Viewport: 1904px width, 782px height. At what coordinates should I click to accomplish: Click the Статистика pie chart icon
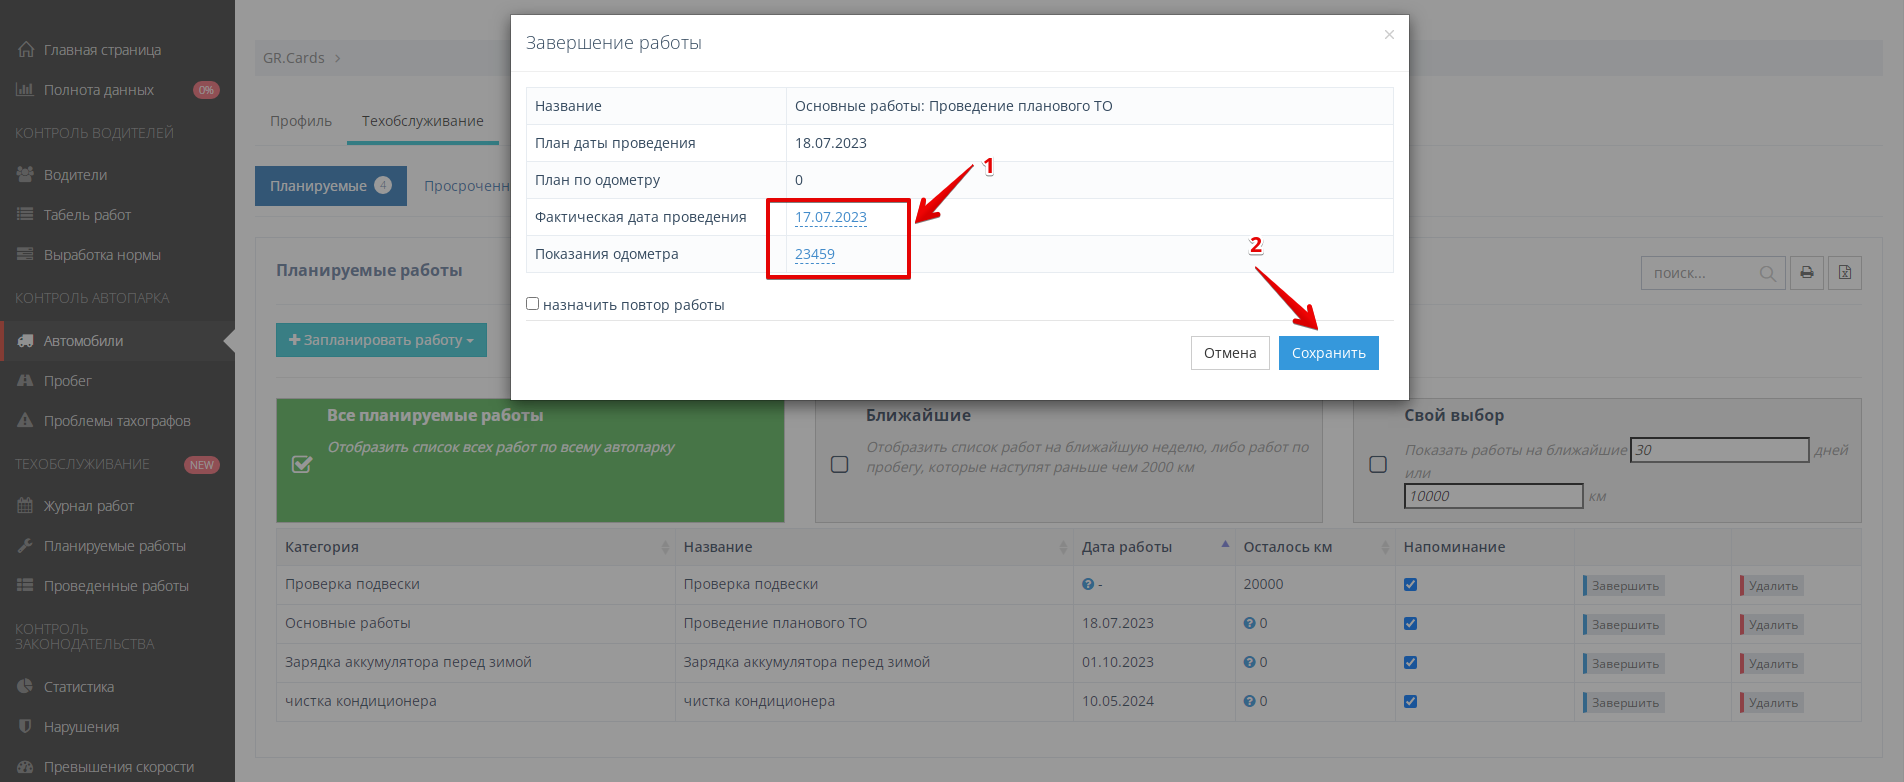[x=25, y=687]
